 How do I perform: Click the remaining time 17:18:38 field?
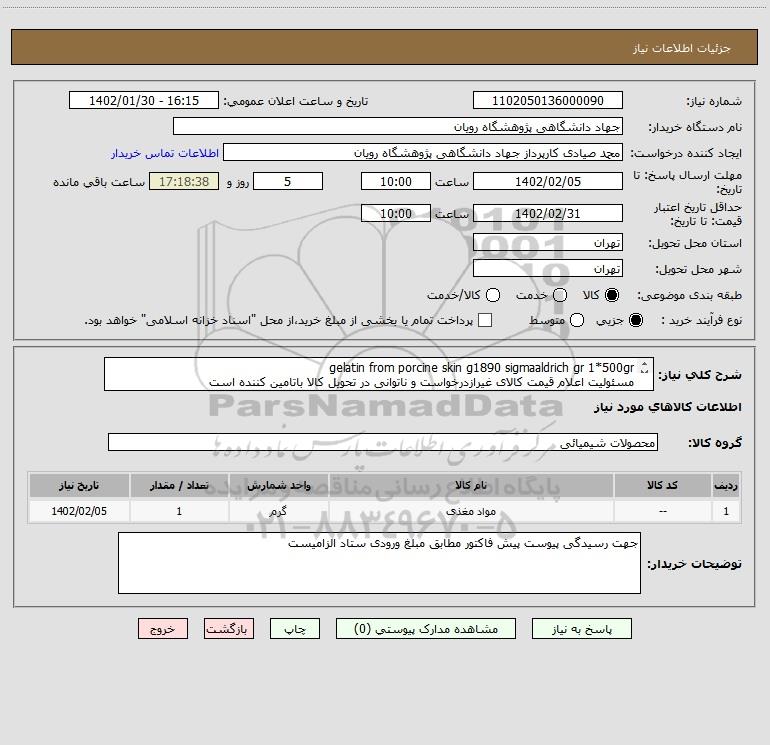tap(184, 182)
